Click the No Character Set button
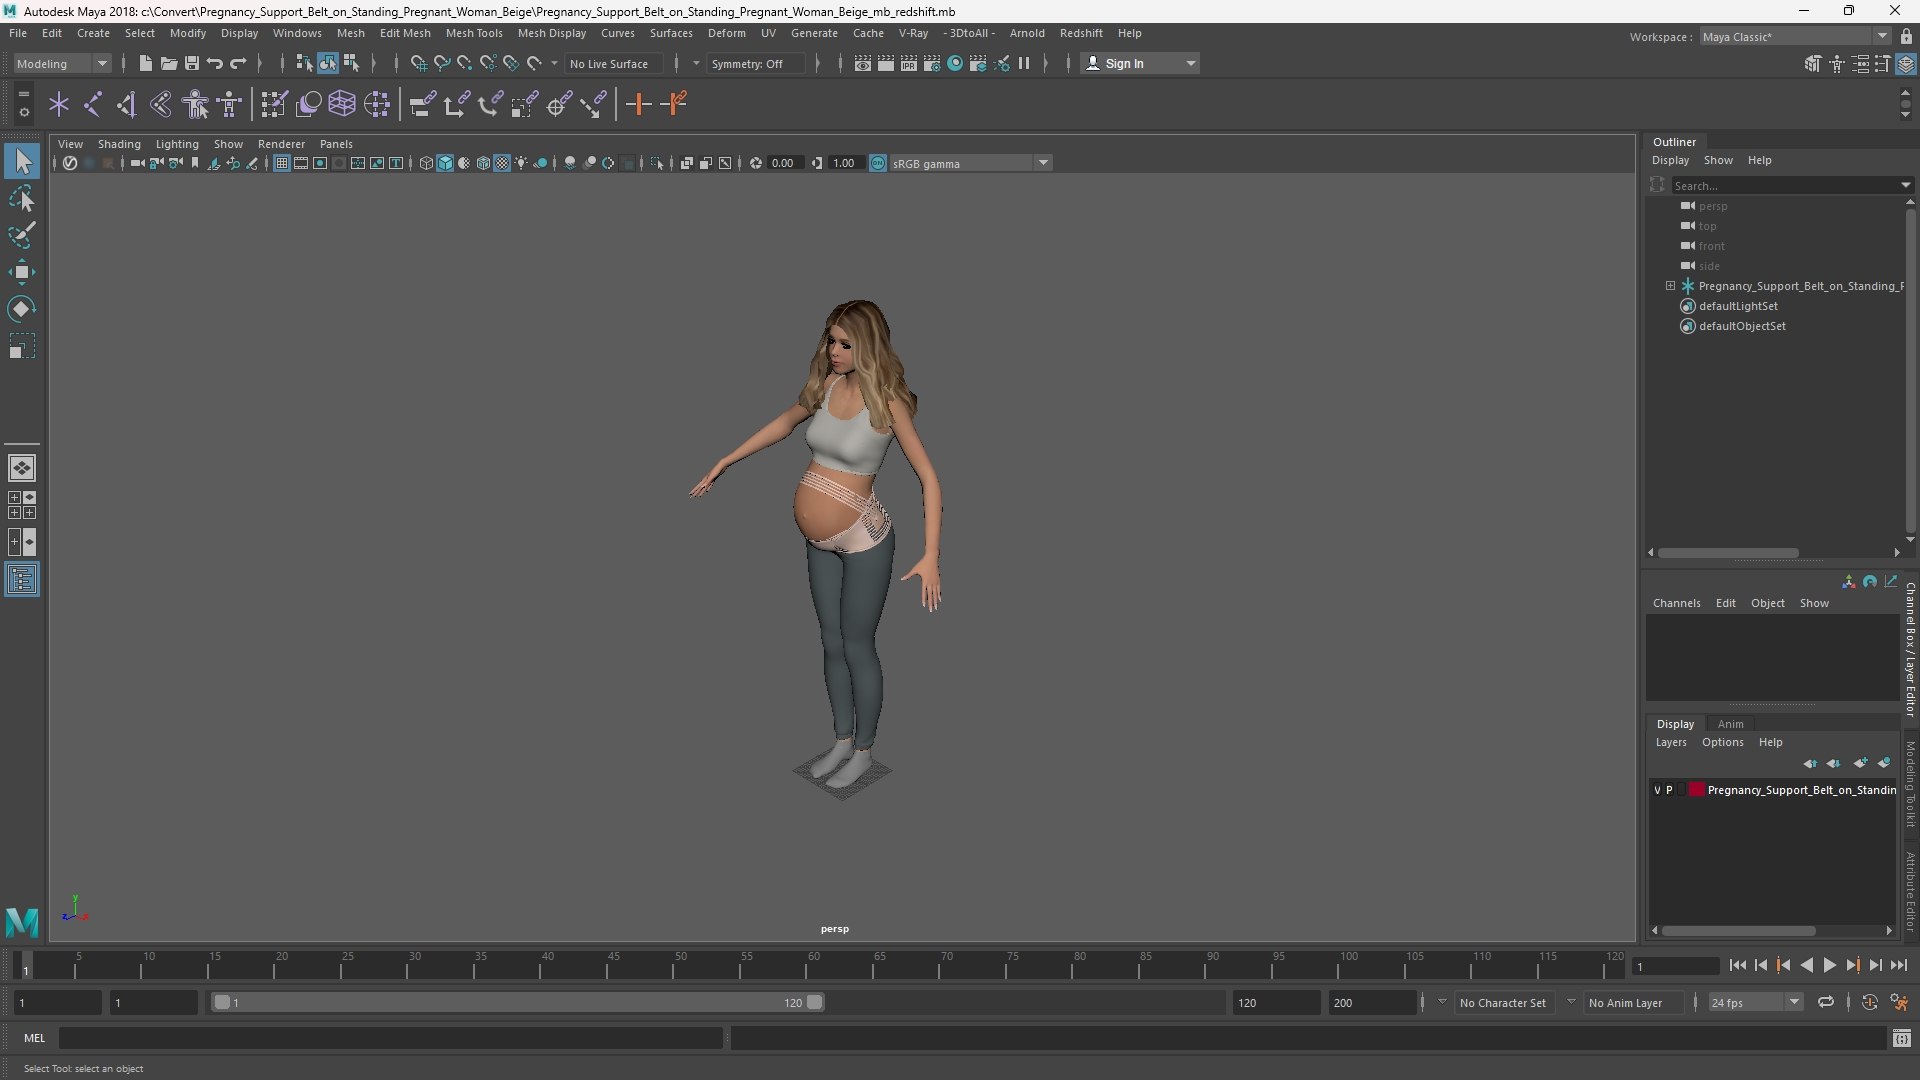The image size is (1920, 1080). pyautogui.click(x=1502, y=1002)
